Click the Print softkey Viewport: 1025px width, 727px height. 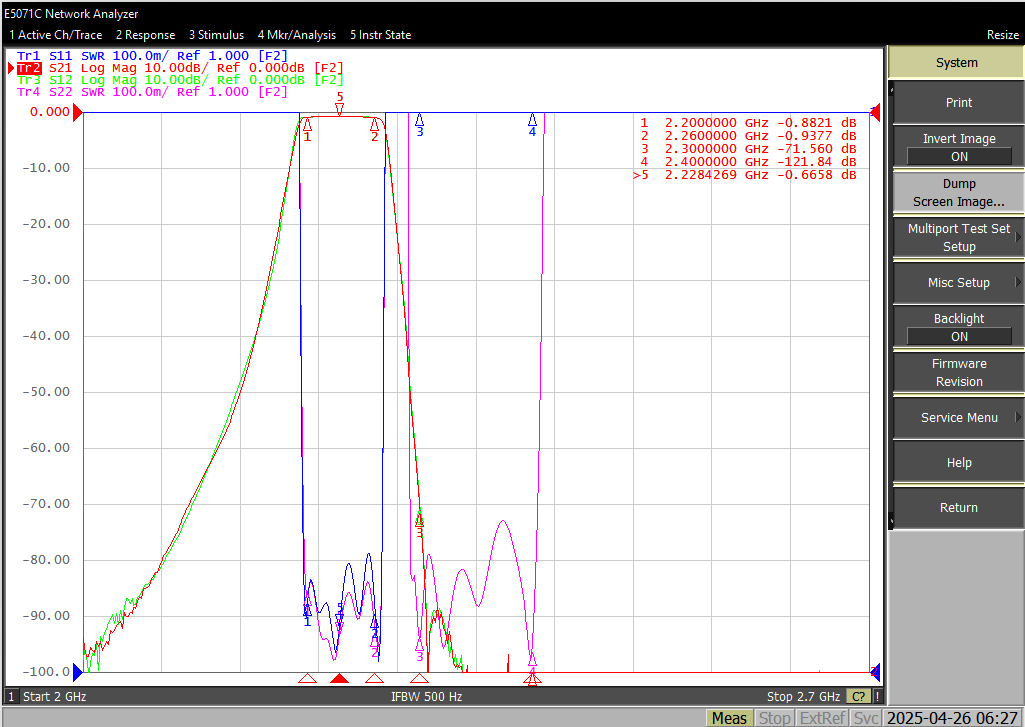point(958,103)
